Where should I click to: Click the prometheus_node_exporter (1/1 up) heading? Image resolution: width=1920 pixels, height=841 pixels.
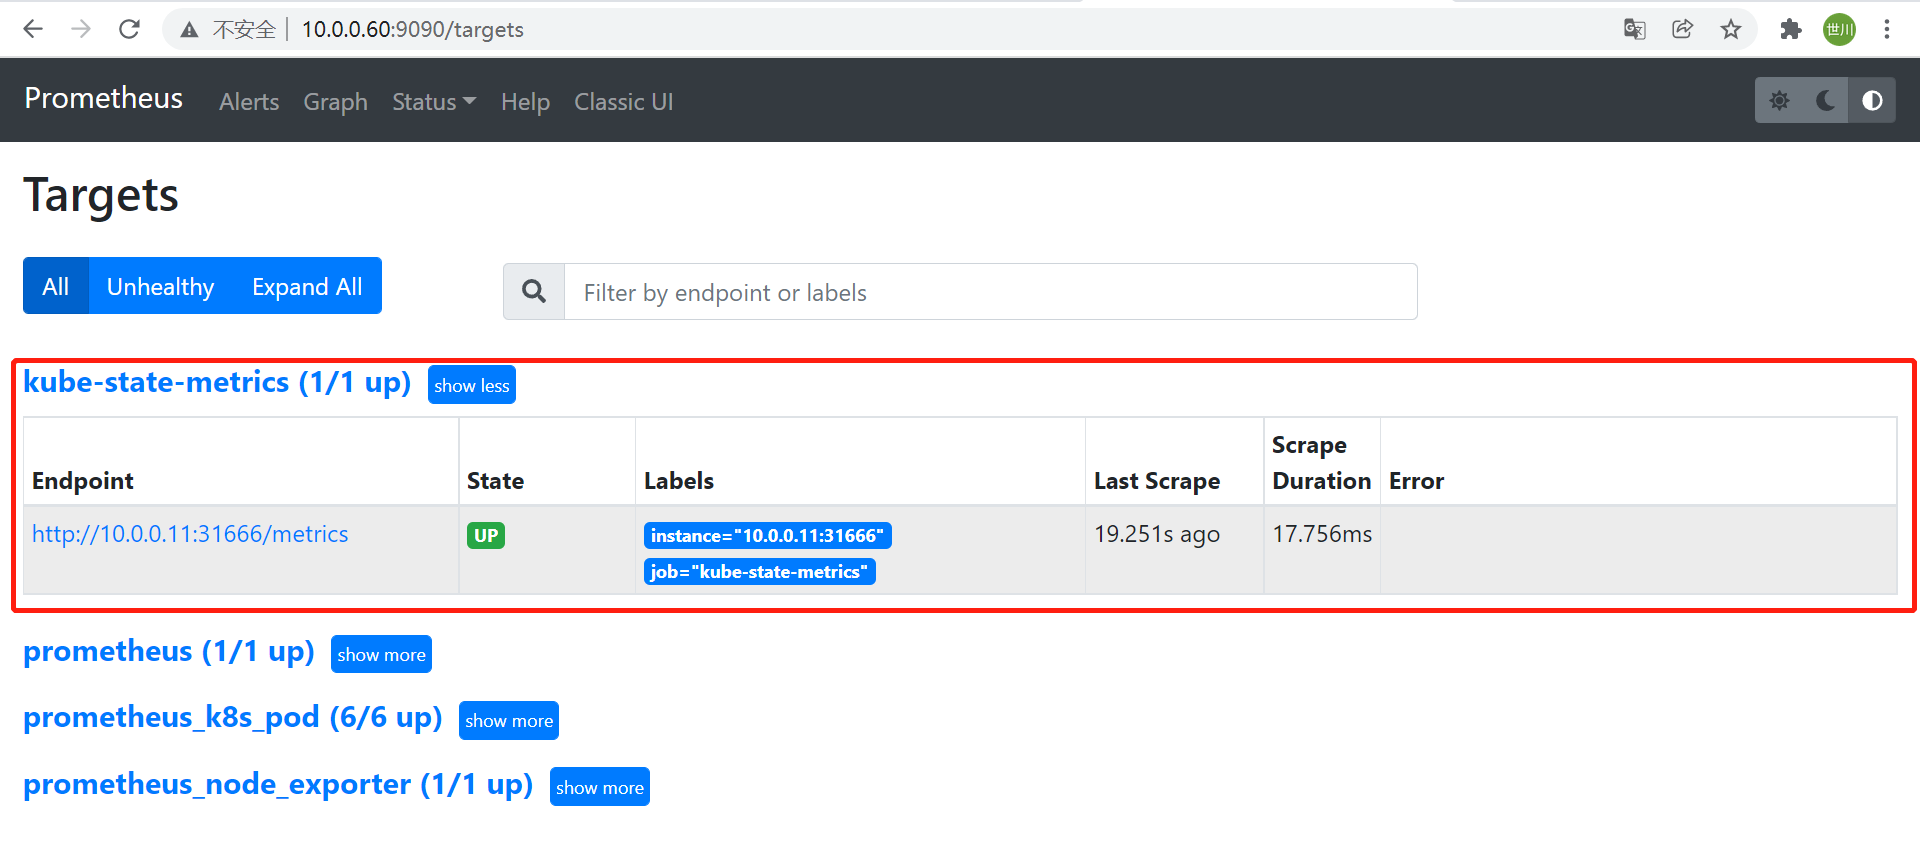click(x=278, y=785)
